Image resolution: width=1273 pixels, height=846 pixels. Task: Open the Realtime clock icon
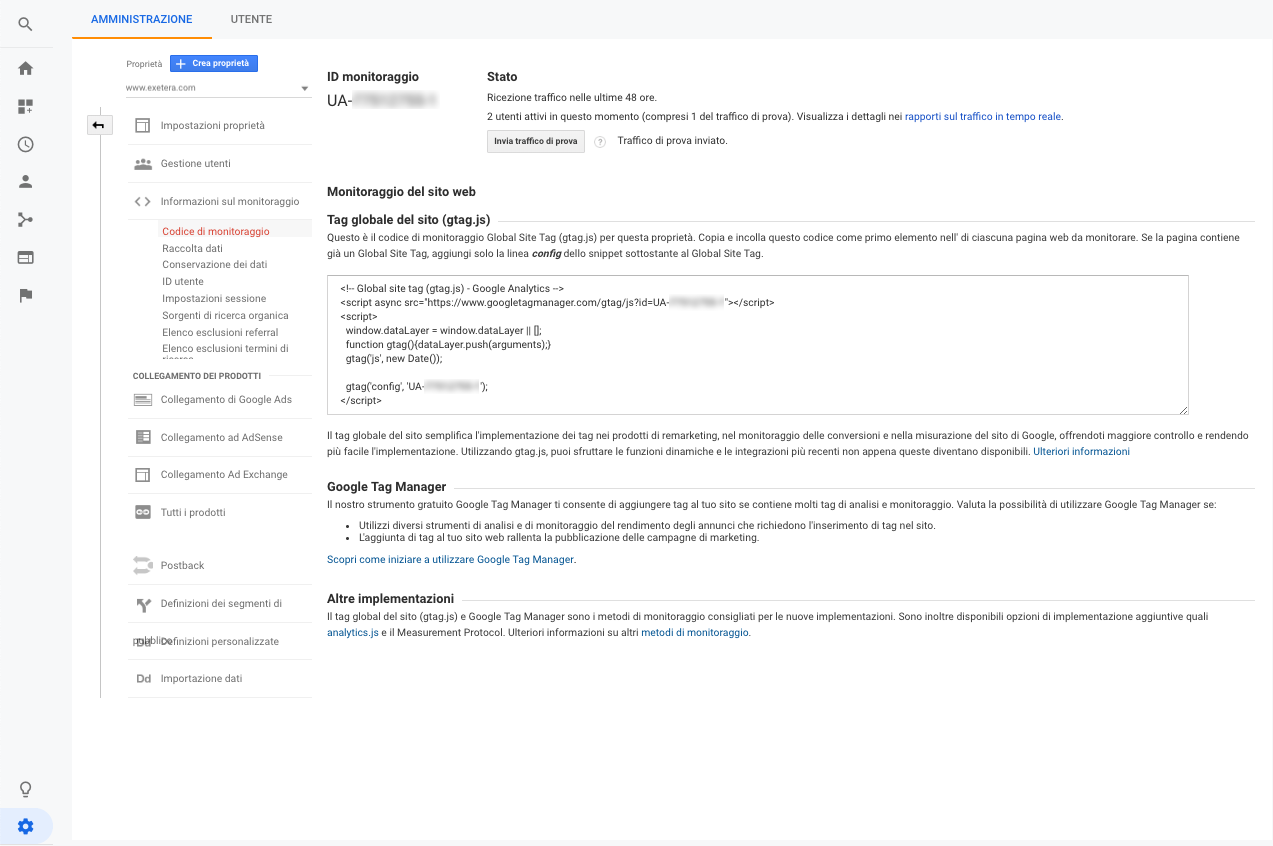(x=25, y=144)
